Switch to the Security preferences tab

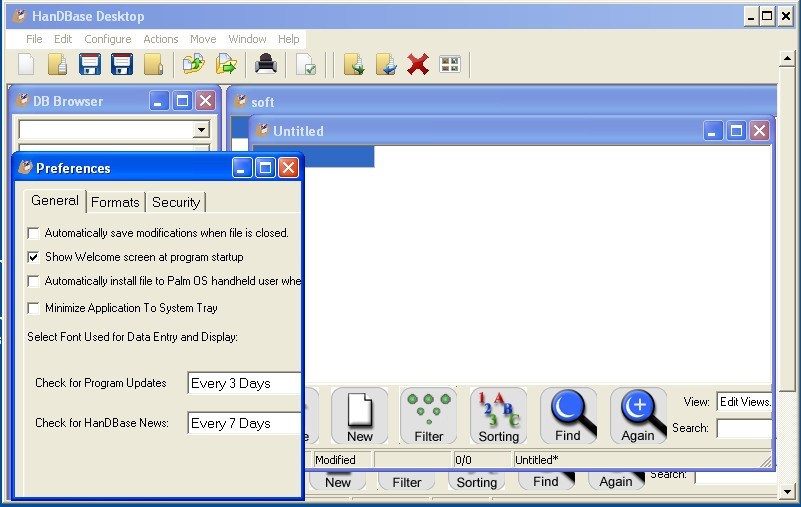176,202
